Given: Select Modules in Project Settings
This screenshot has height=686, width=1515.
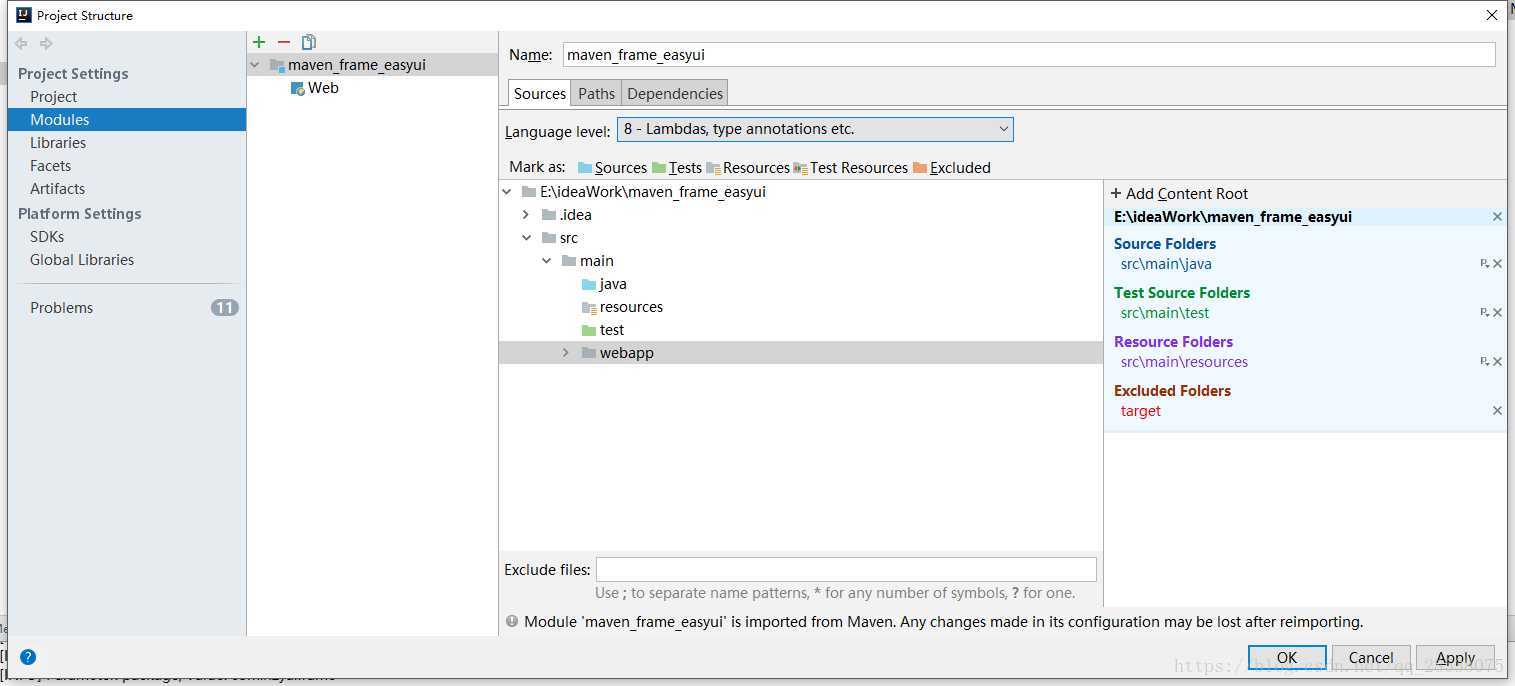Looking at the screenshot, I should pyautogui.click(x=126, y=120).
